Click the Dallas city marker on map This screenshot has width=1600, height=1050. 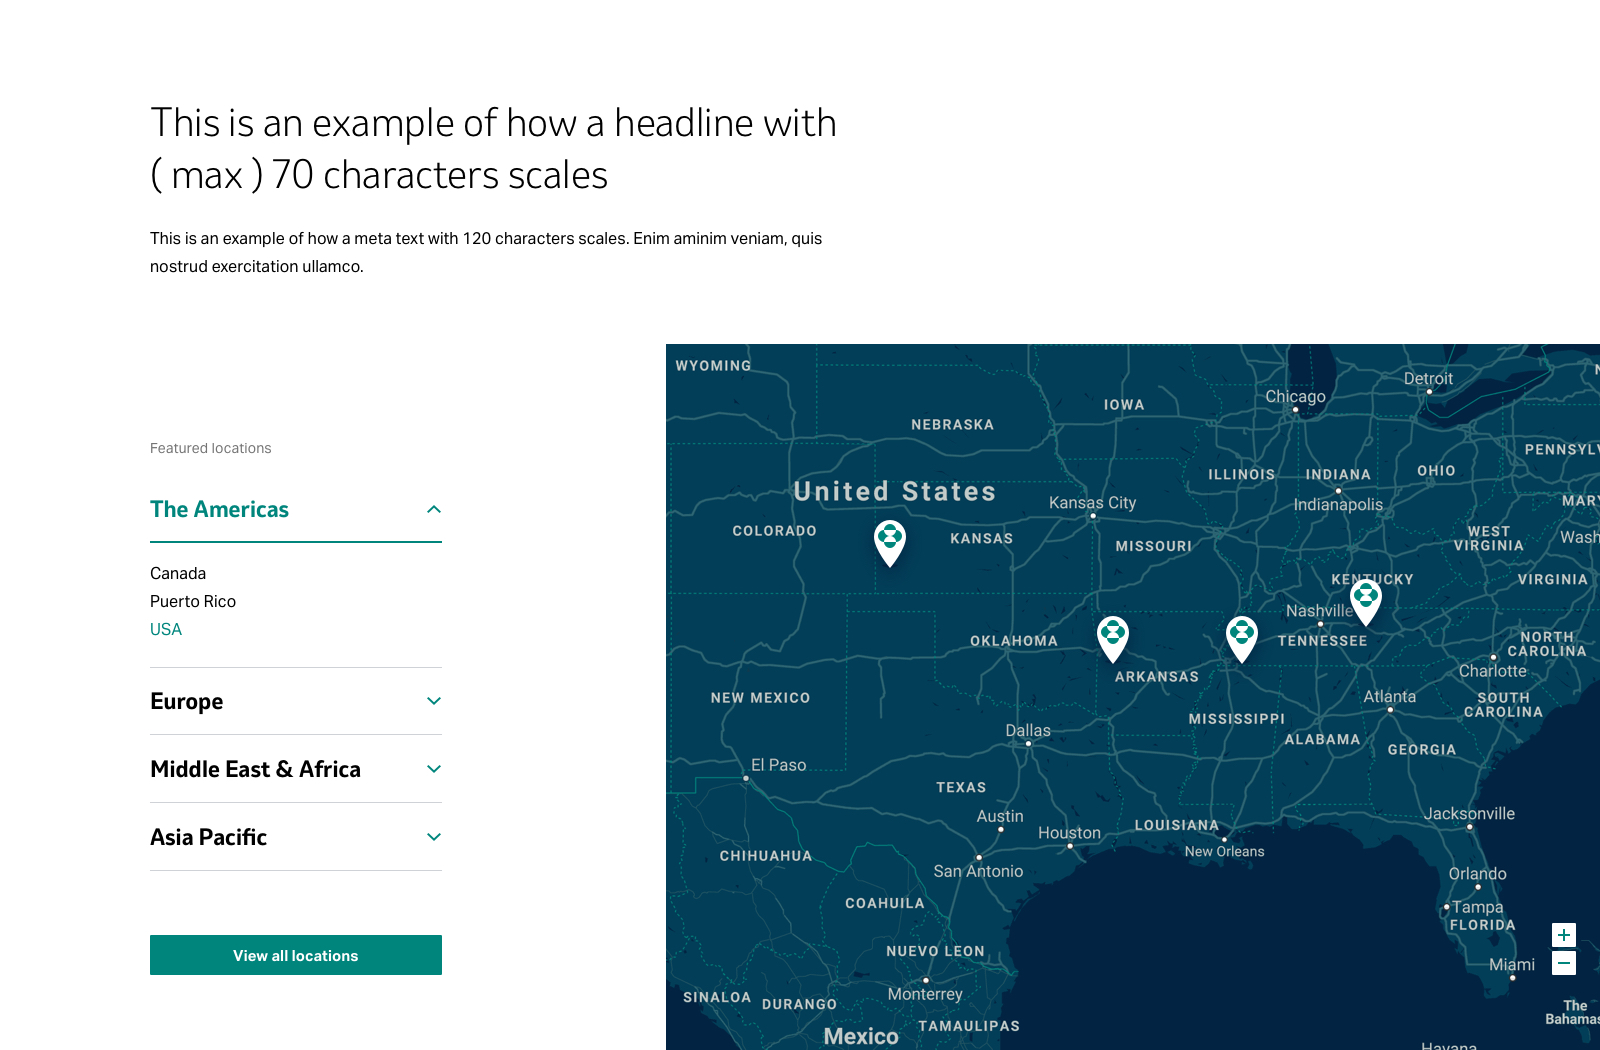coord(1028,743)
